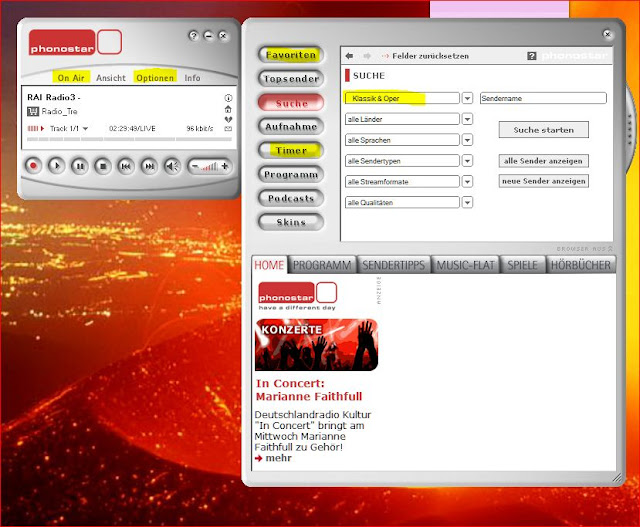Click the 96 kbit/s bitrate value
The image size is (640, 527).
click(x=200, y=129)
